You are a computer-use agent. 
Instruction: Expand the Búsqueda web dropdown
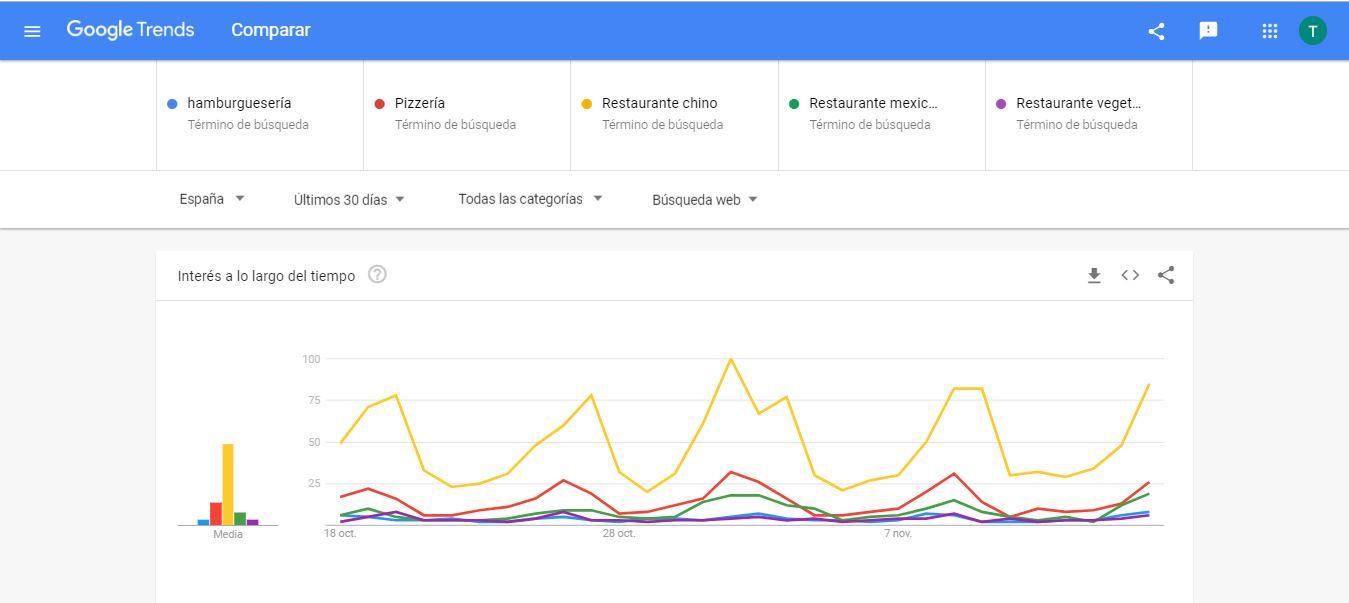[705, 200]
